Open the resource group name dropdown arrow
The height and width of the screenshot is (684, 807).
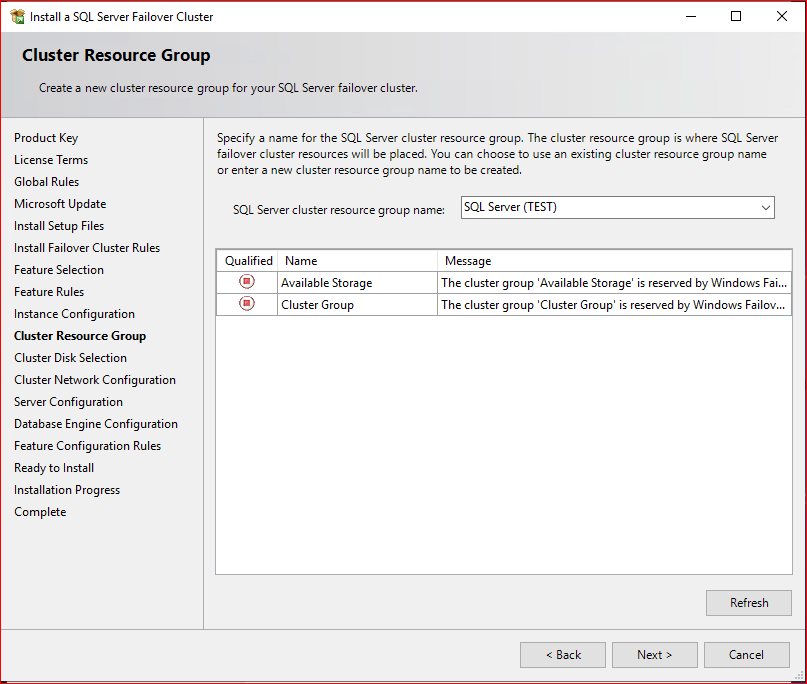point(766,207)
